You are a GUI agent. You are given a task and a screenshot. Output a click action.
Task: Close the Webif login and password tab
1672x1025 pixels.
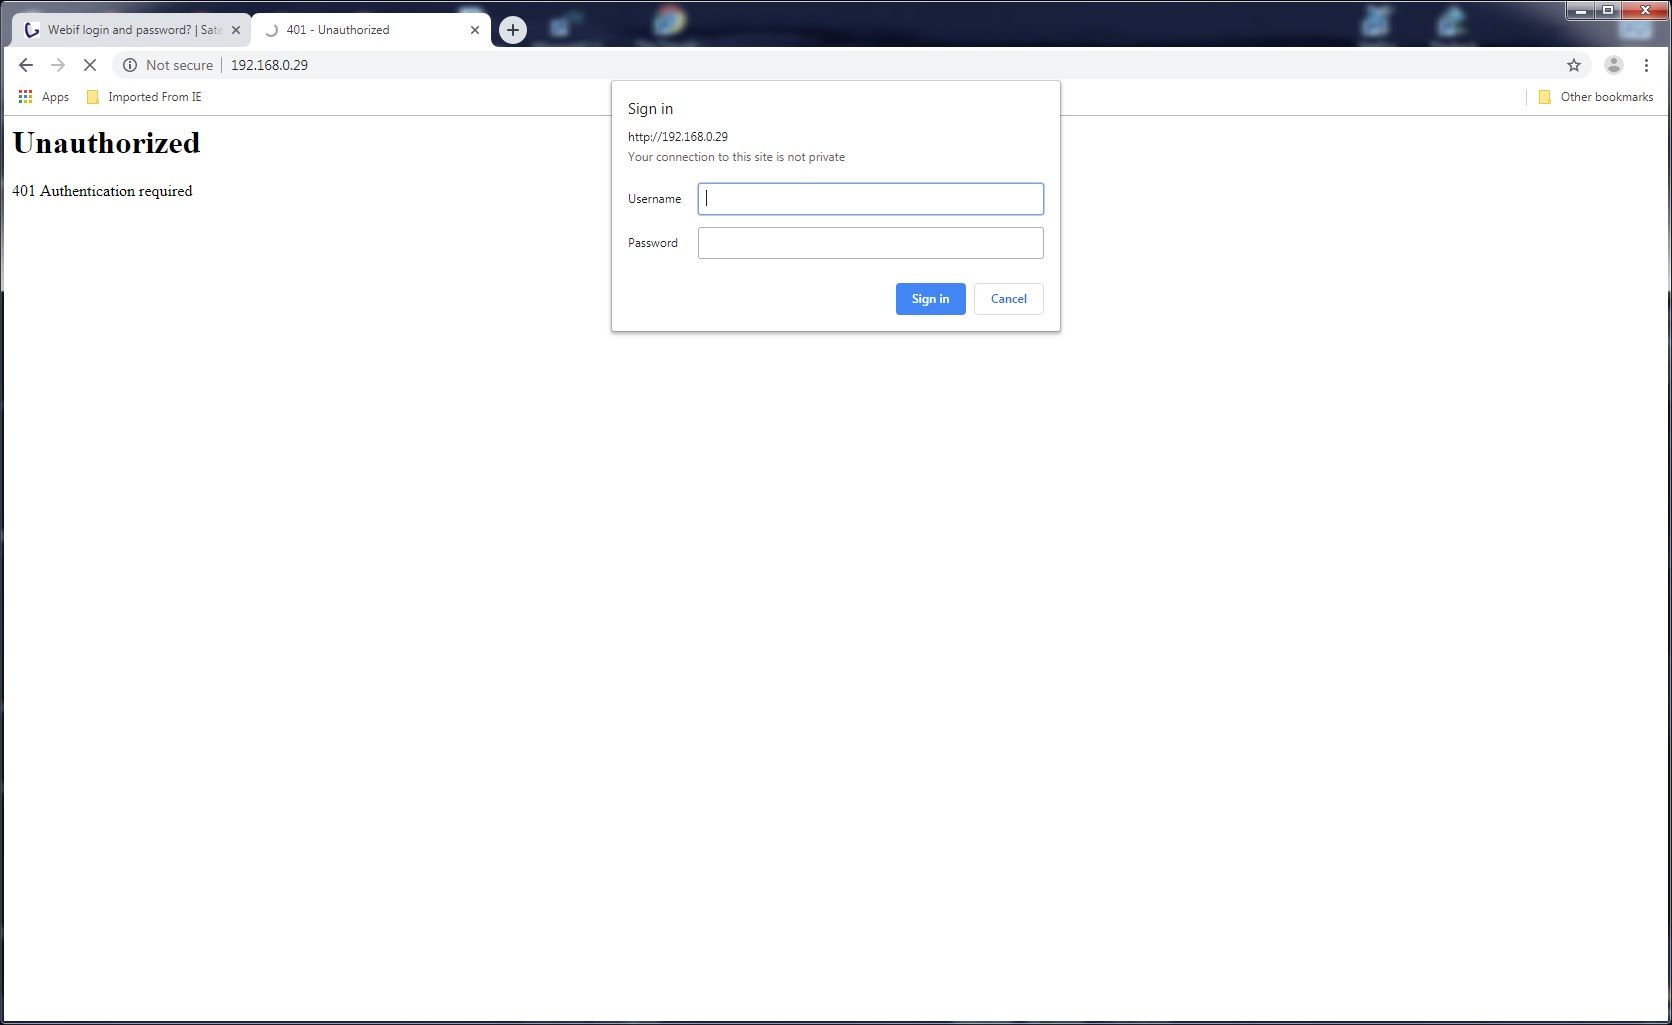236,30
